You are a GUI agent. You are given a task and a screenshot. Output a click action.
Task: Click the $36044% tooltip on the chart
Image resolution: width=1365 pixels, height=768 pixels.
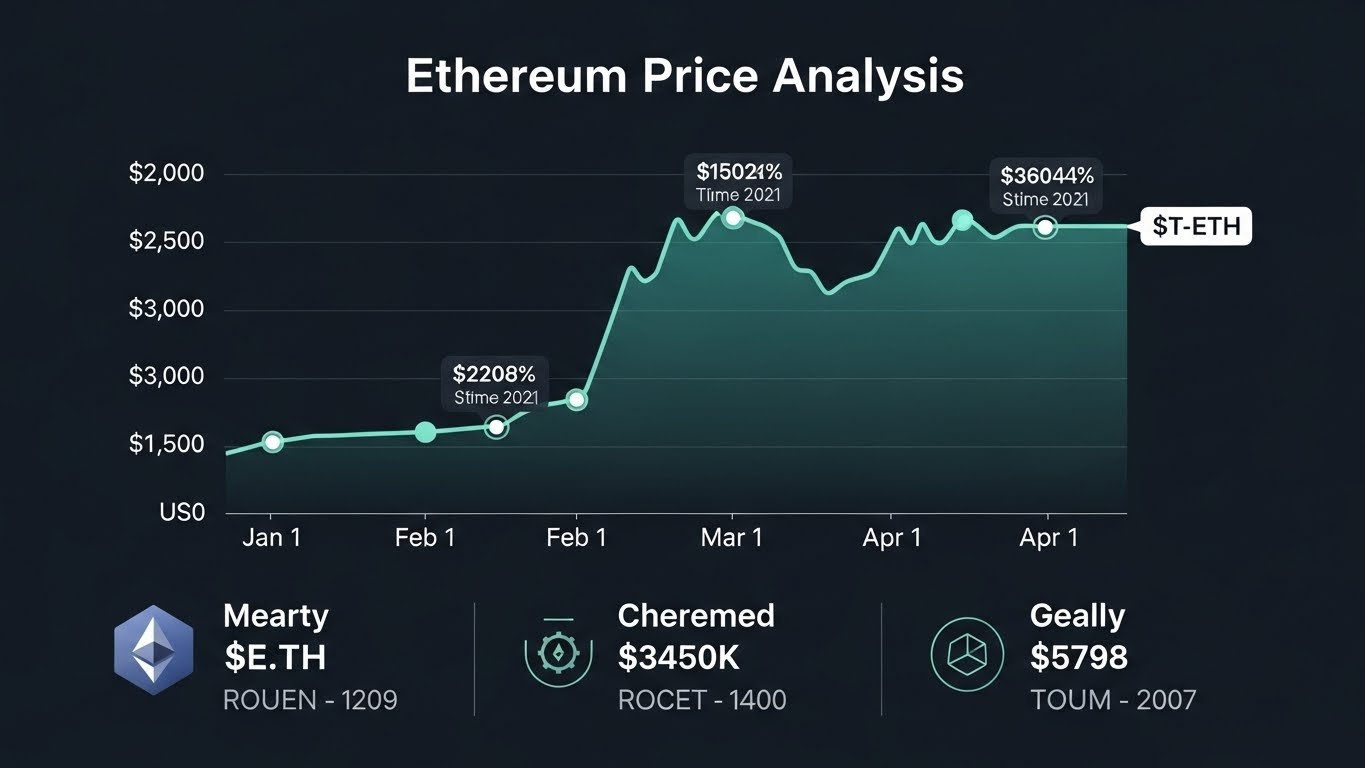pyautogui.click(x=1046, y=186)
